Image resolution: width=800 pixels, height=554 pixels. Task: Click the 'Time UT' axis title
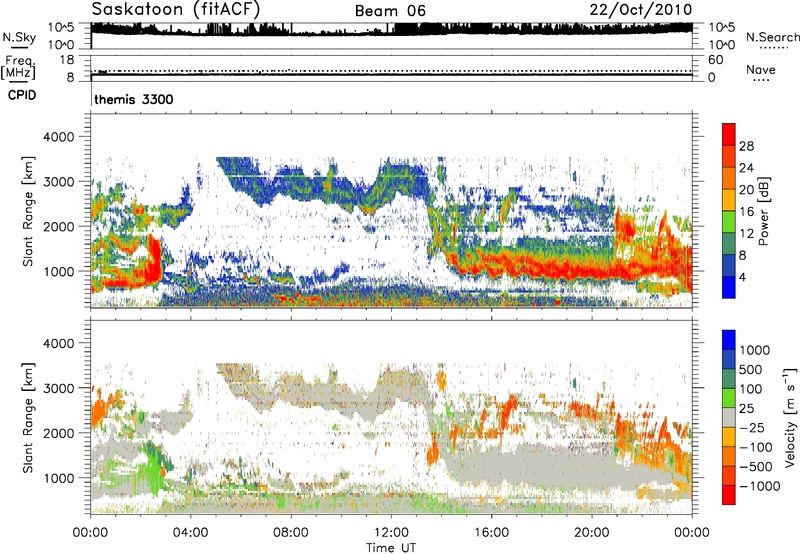pyautogui.click(x=391, y=548)
